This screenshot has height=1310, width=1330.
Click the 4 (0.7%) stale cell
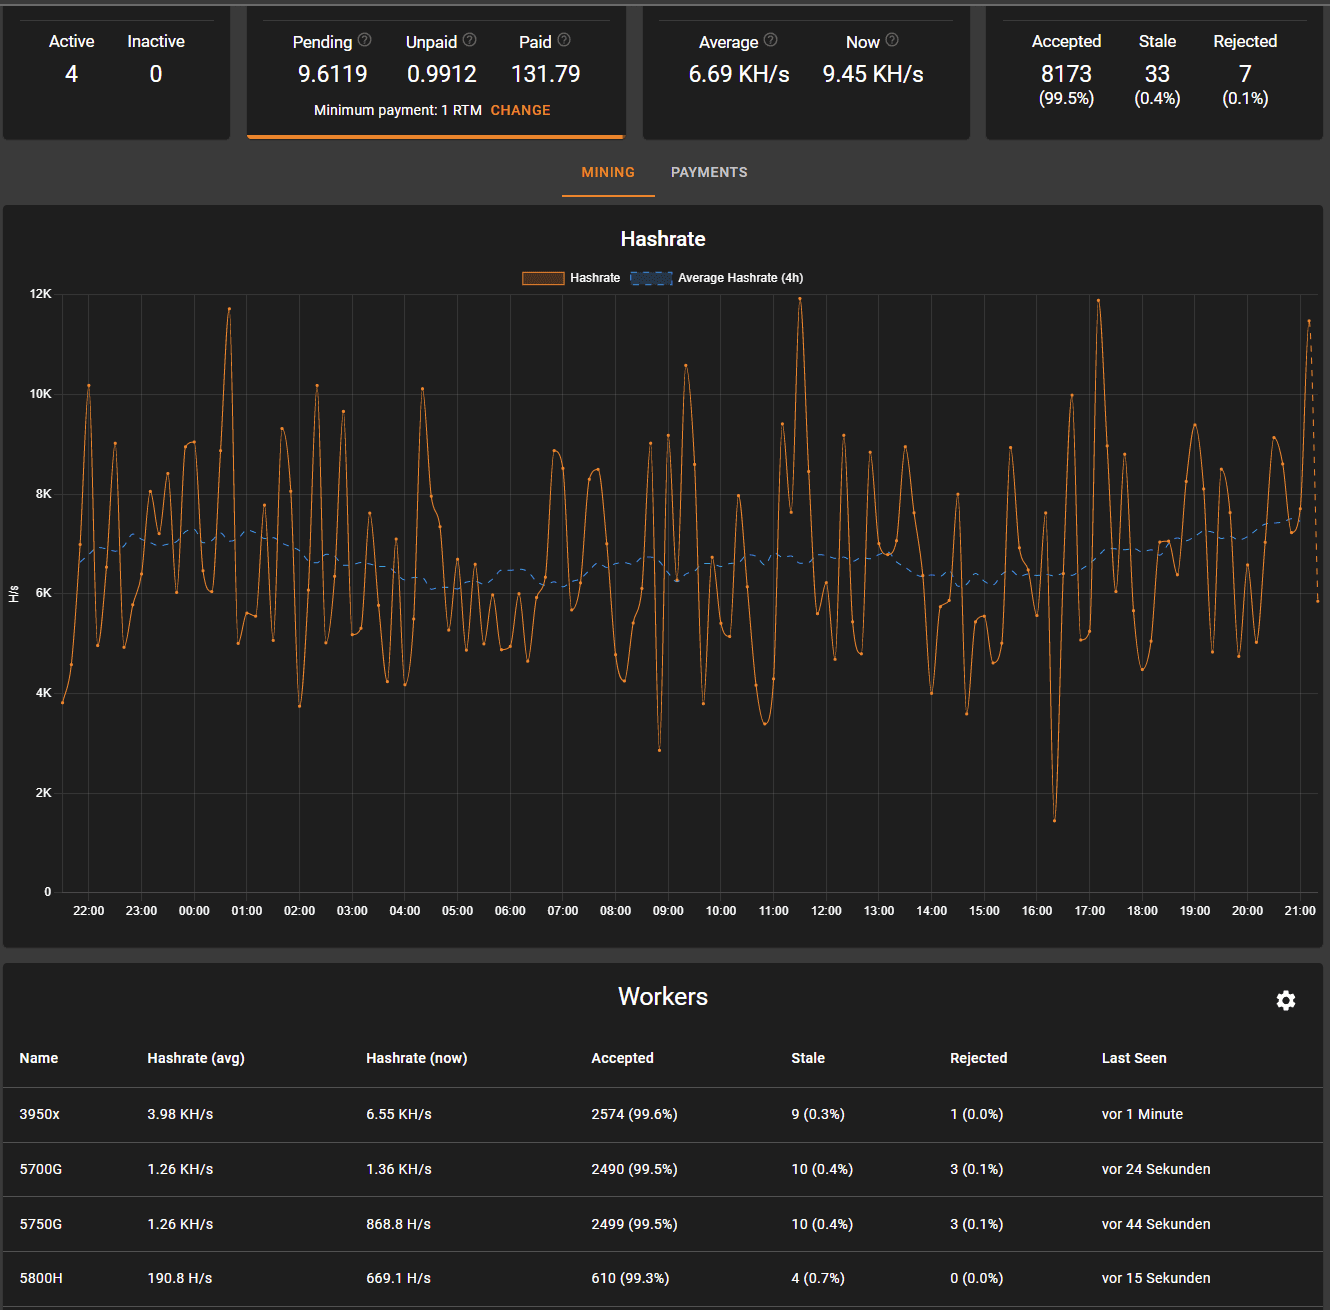[x=818, y=1278]
